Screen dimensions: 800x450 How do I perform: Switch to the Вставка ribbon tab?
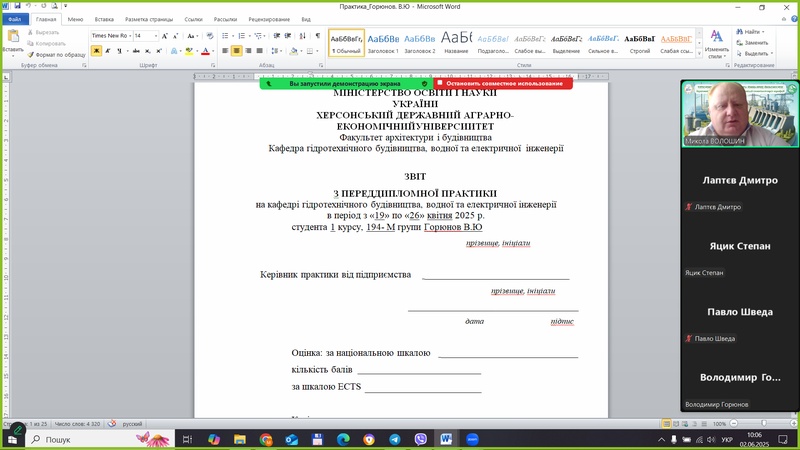pos(104,19)
